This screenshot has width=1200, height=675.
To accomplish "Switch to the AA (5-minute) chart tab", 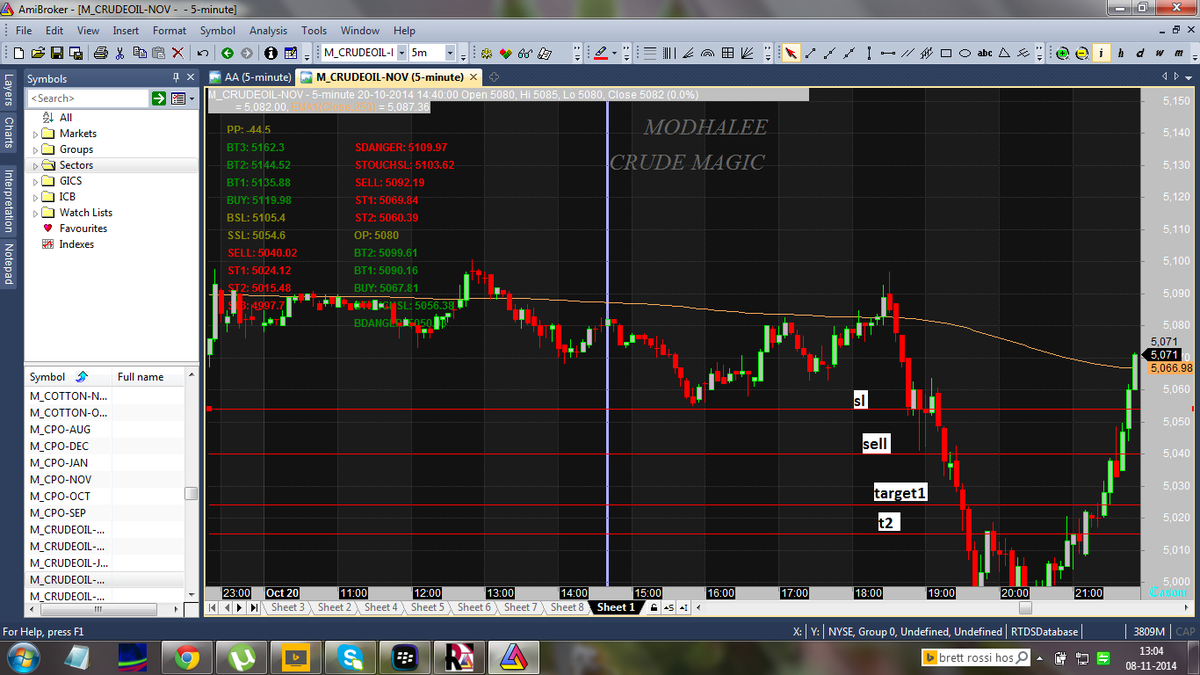I will [x=250, y=77].
